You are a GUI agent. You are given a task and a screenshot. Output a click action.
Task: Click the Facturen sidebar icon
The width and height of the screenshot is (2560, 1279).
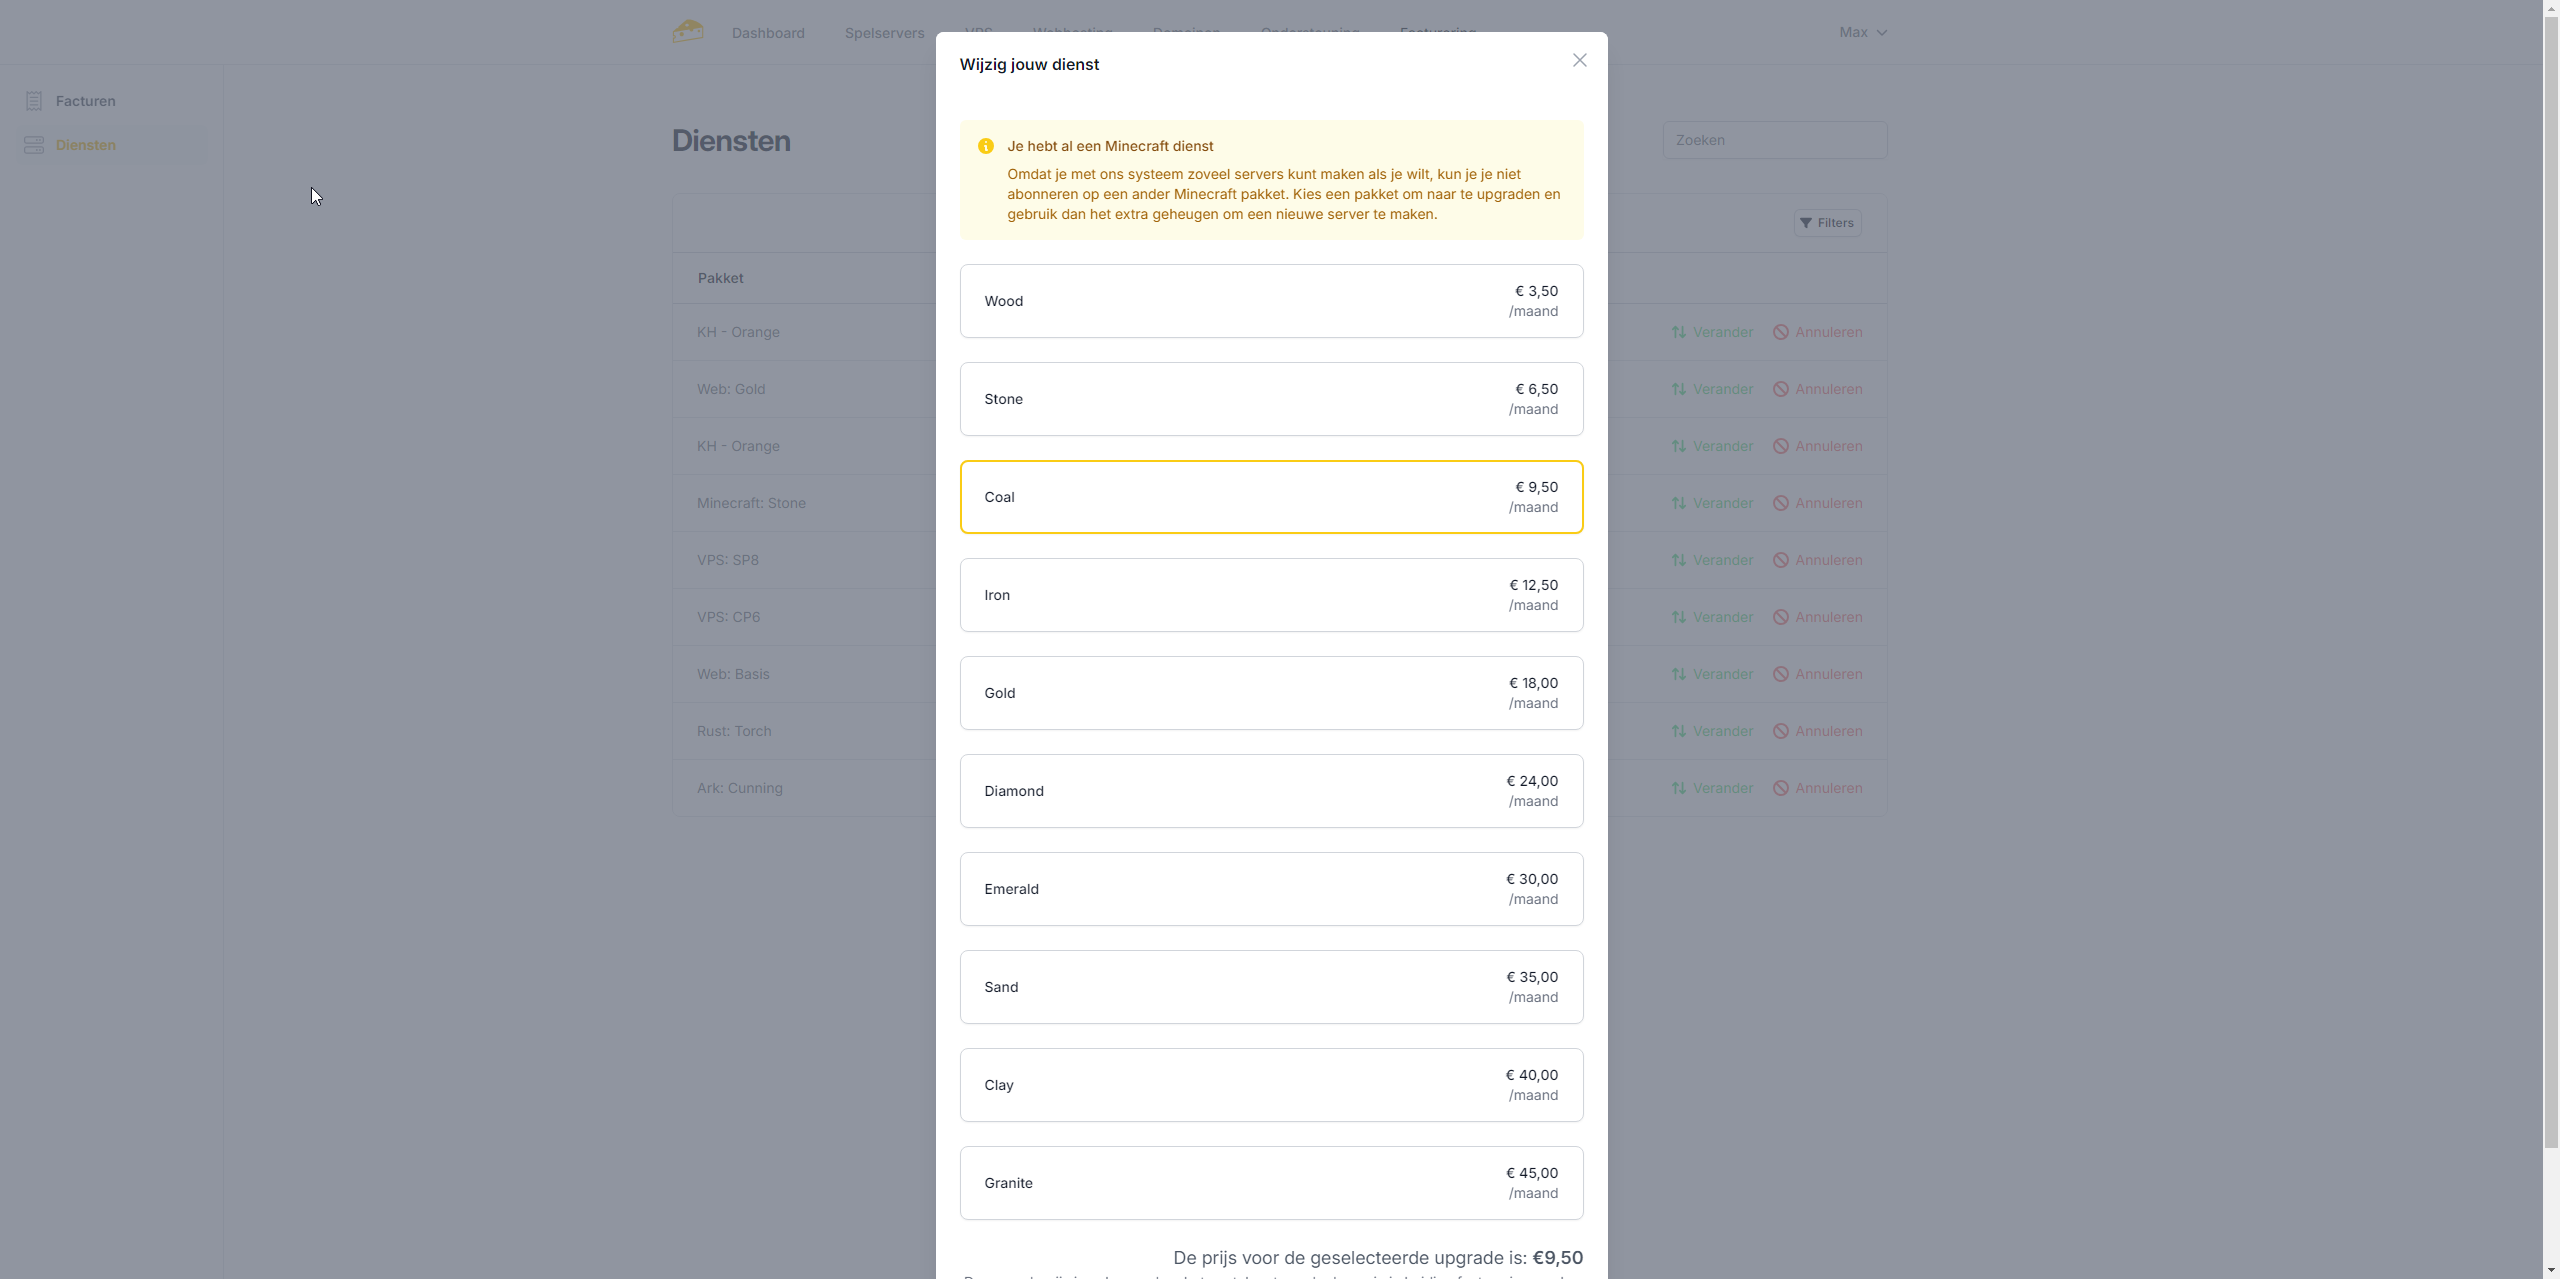(34, 101)
